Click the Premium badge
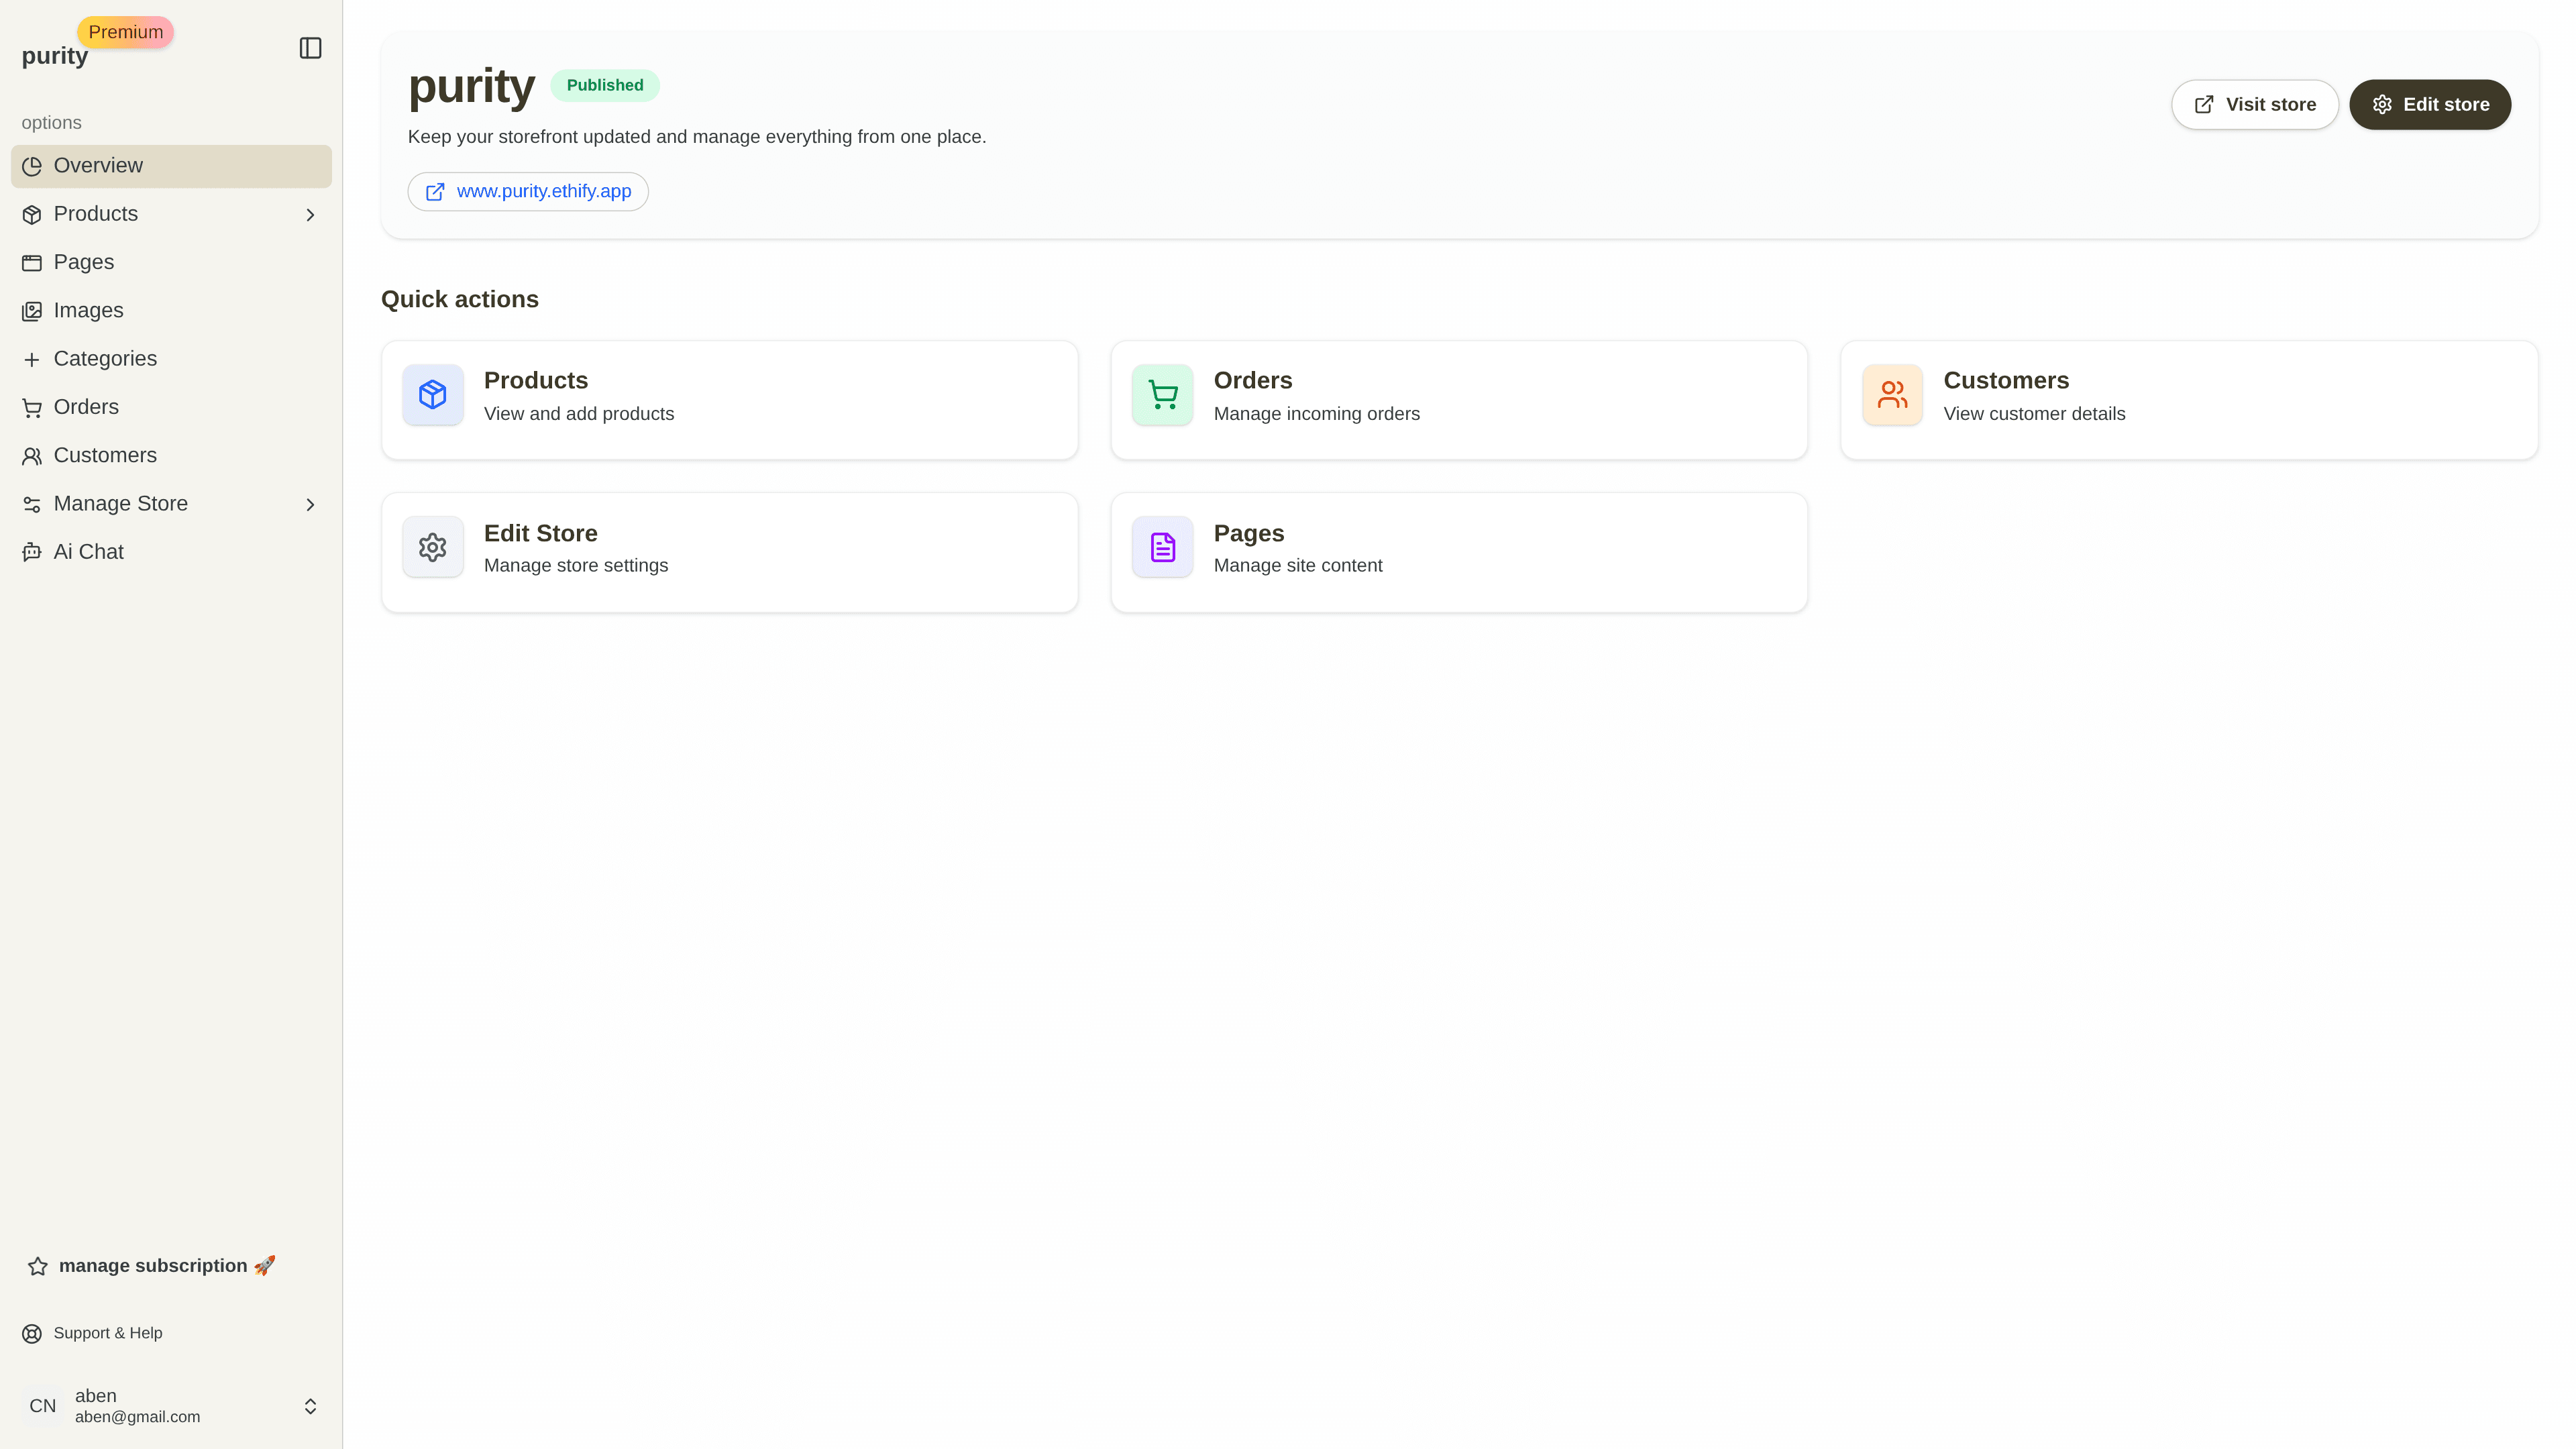Image resolution: width=2576 pixels, height=1449 pixels. 125,32
